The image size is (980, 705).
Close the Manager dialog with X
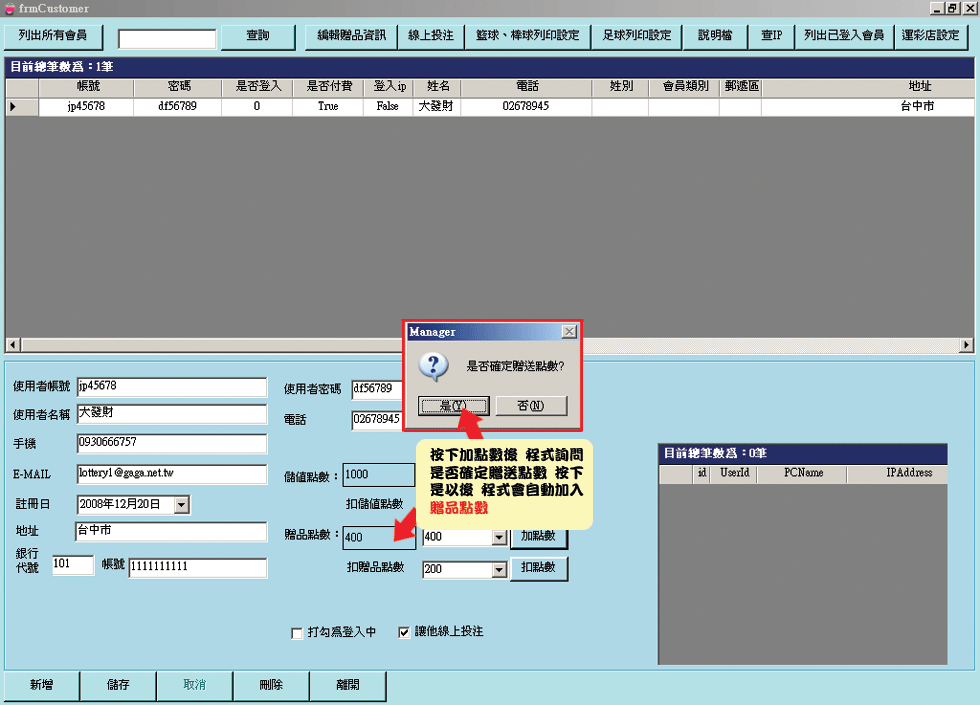tap(568, 331)
